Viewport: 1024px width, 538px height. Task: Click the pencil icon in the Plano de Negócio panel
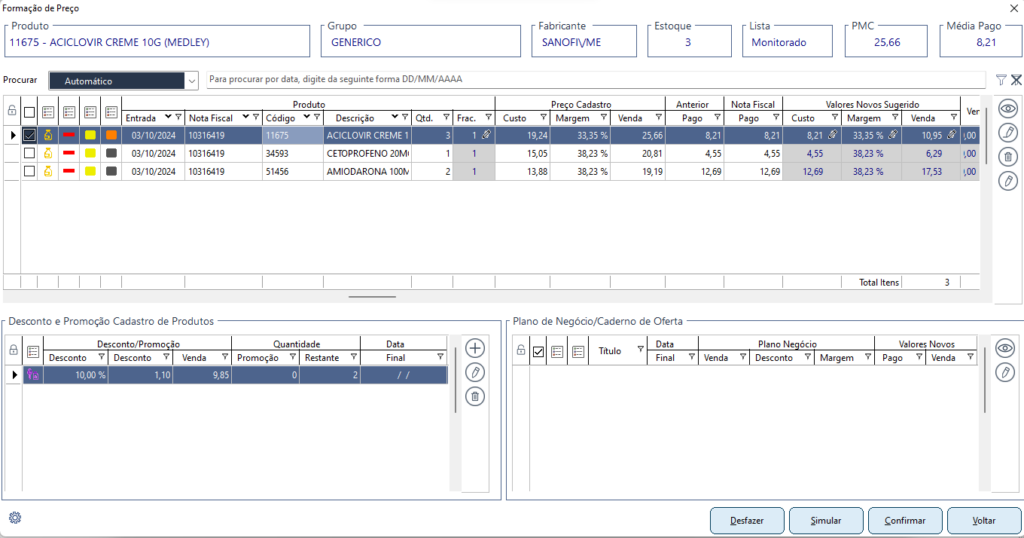coord(1005,373)
